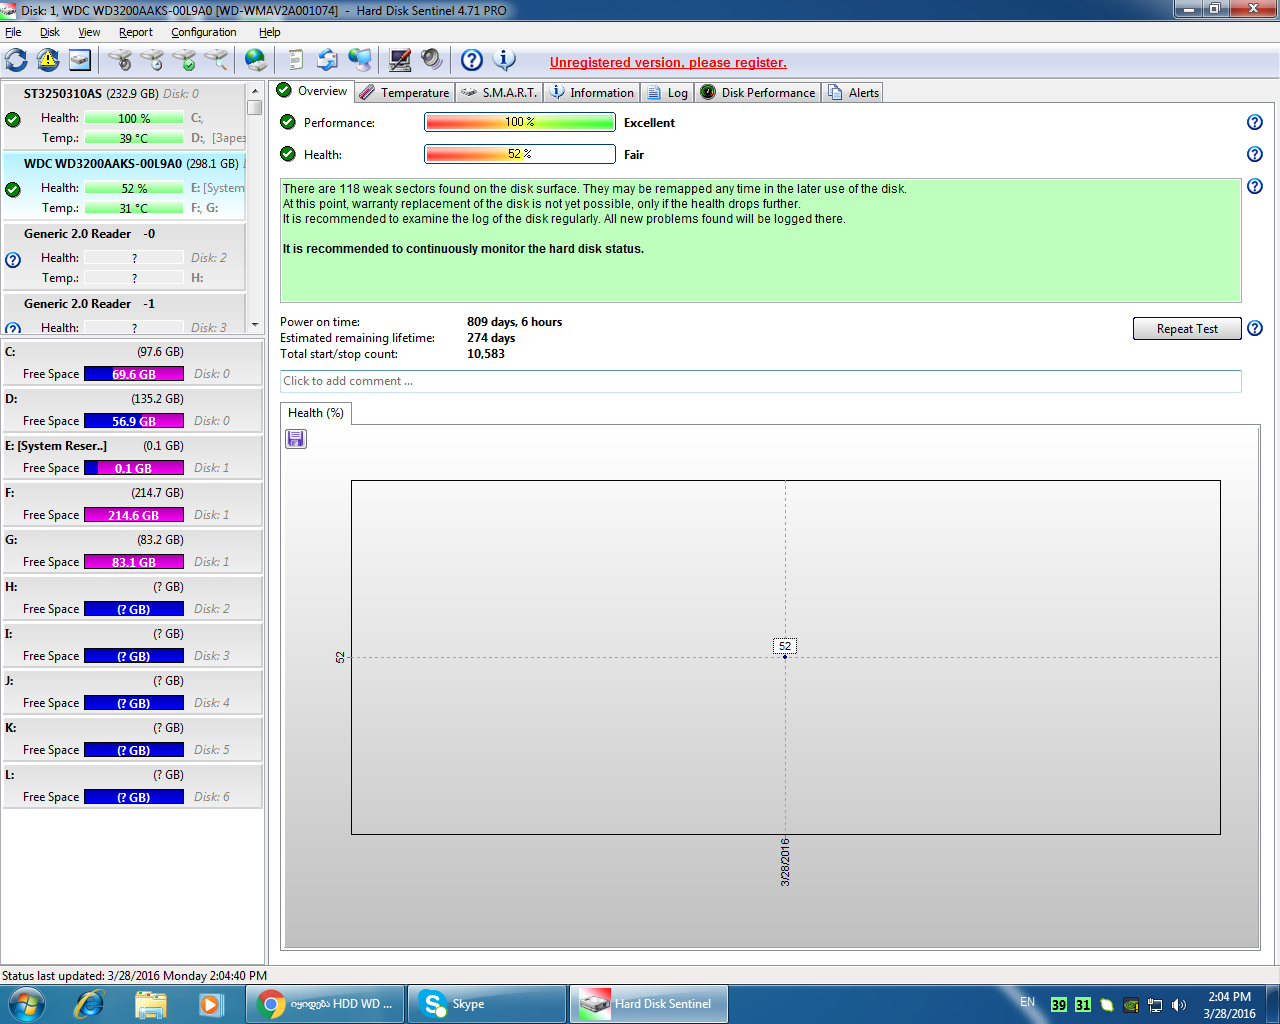Image resolution: width=1280 pixels, height=1024 pixels.
Task: Click the Unregistered version, please register link
Action: 668,62
